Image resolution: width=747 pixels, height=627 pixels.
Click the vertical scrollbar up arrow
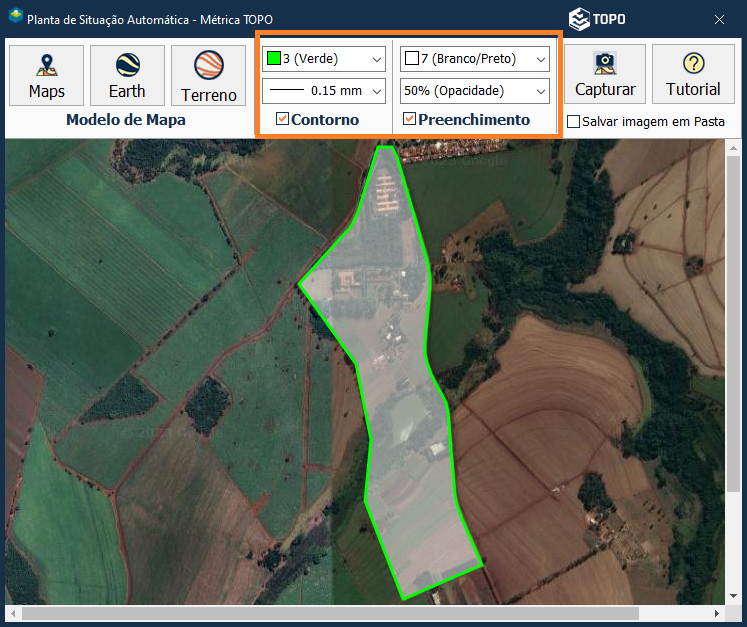click(x=733, y=148)
